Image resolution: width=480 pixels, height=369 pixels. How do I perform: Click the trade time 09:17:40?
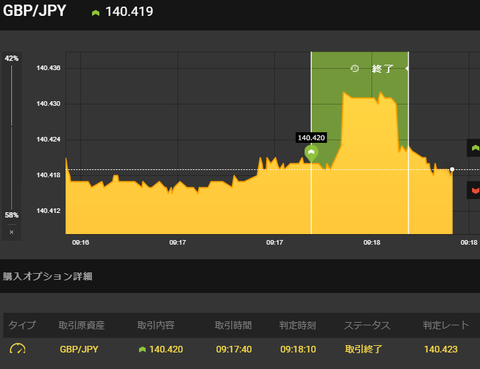click(x=234, y=349)
